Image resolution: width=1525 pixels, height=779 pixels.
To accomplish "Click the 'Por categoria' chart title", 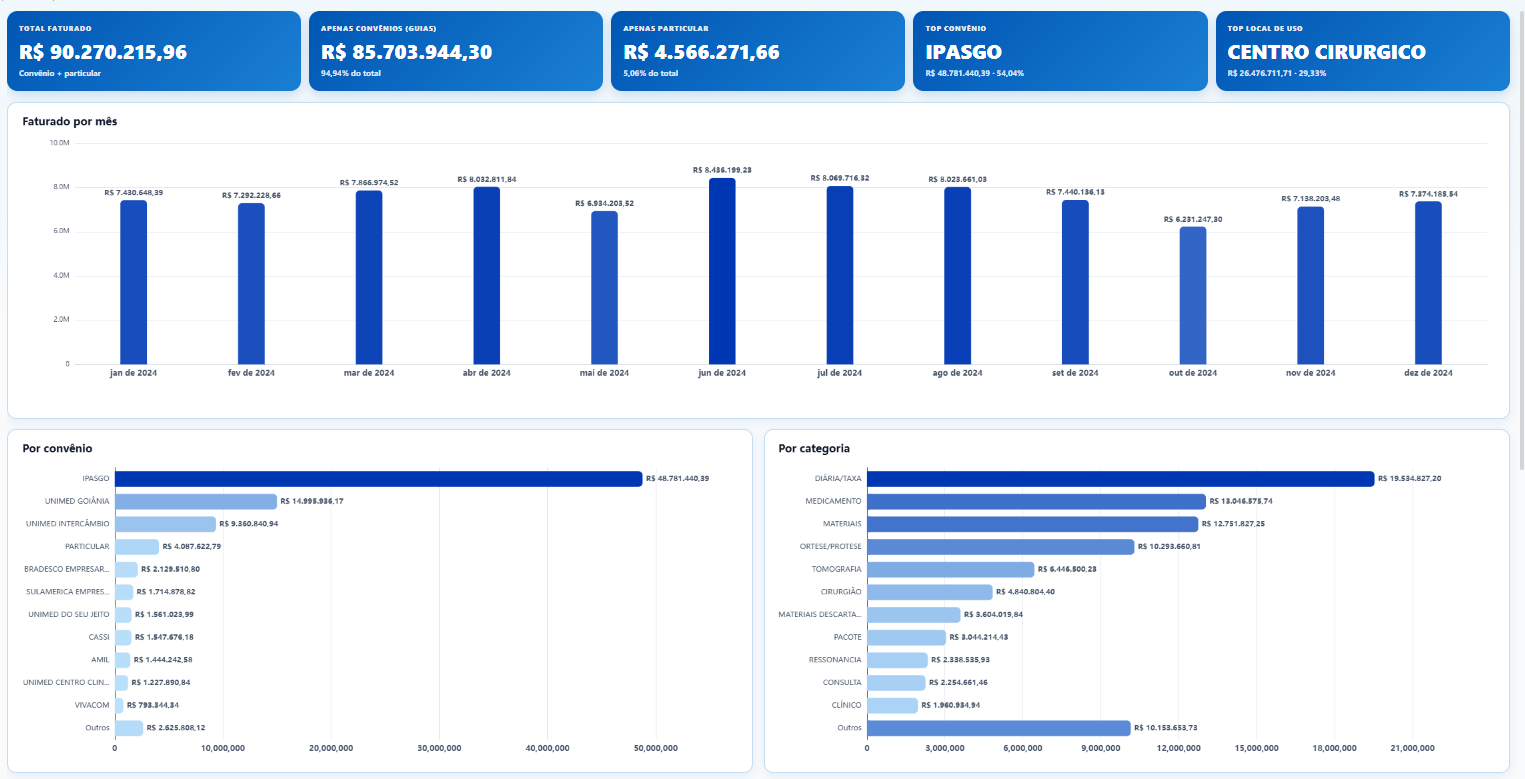I will click(815, 449).
